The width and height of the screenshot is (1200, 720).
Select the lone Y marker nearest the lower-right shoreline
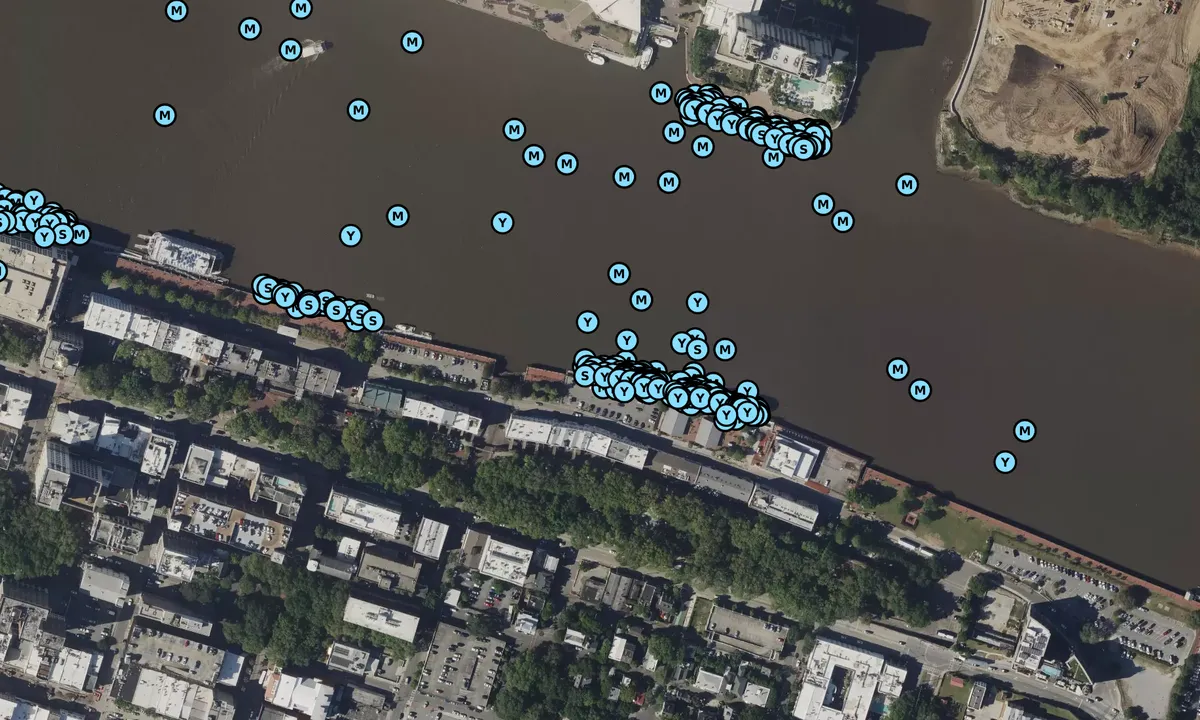[x=1005, y=462]
